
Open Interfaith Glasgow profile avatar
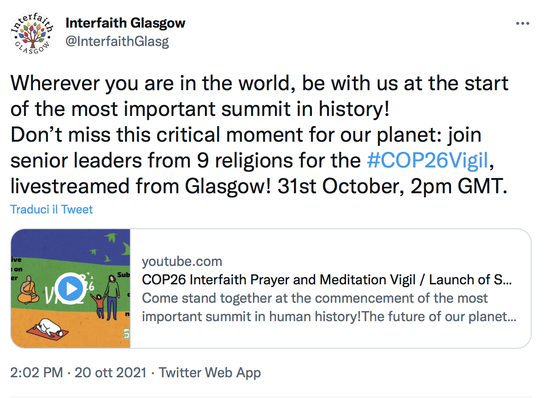[32, 34]
